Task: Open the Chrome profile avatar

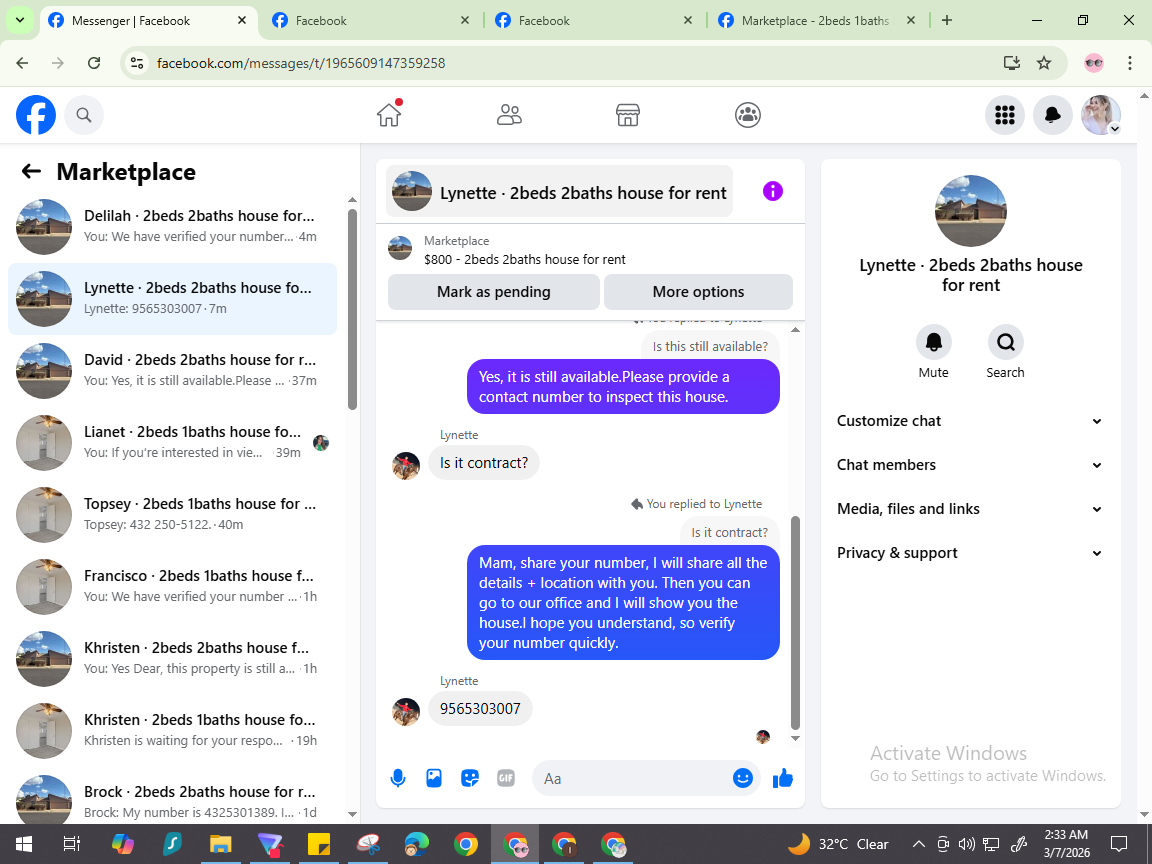Action: pyautogui.click(x=1093, y=63)
